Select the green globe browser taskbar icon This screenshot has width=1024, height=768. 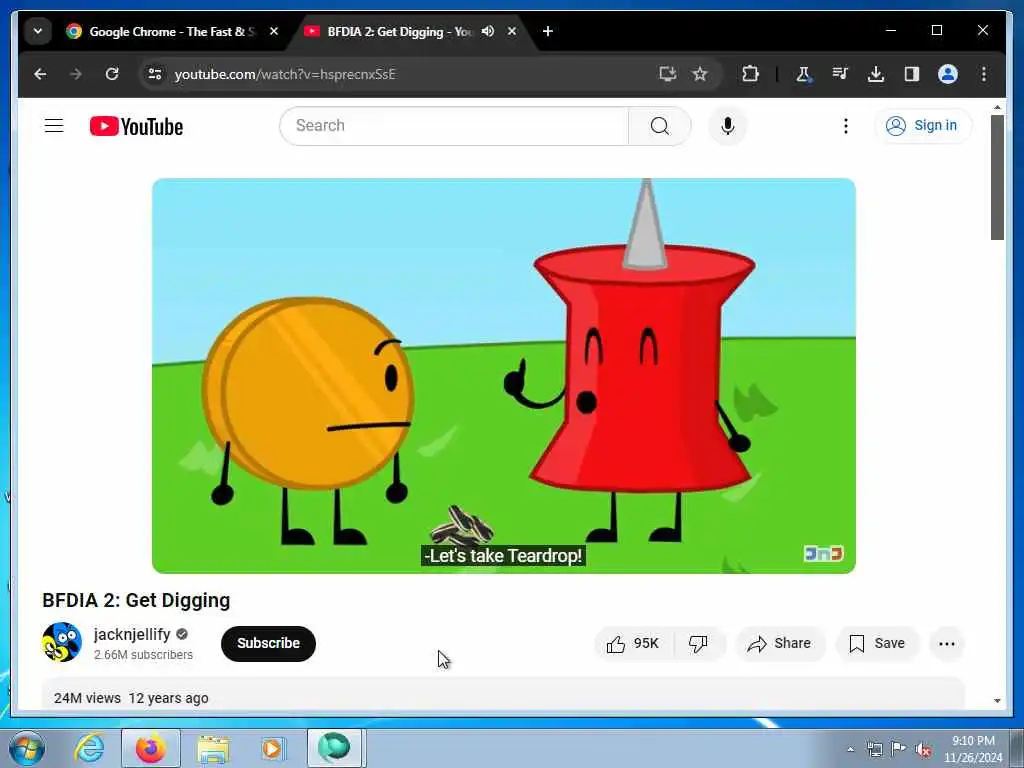point(334,748)
